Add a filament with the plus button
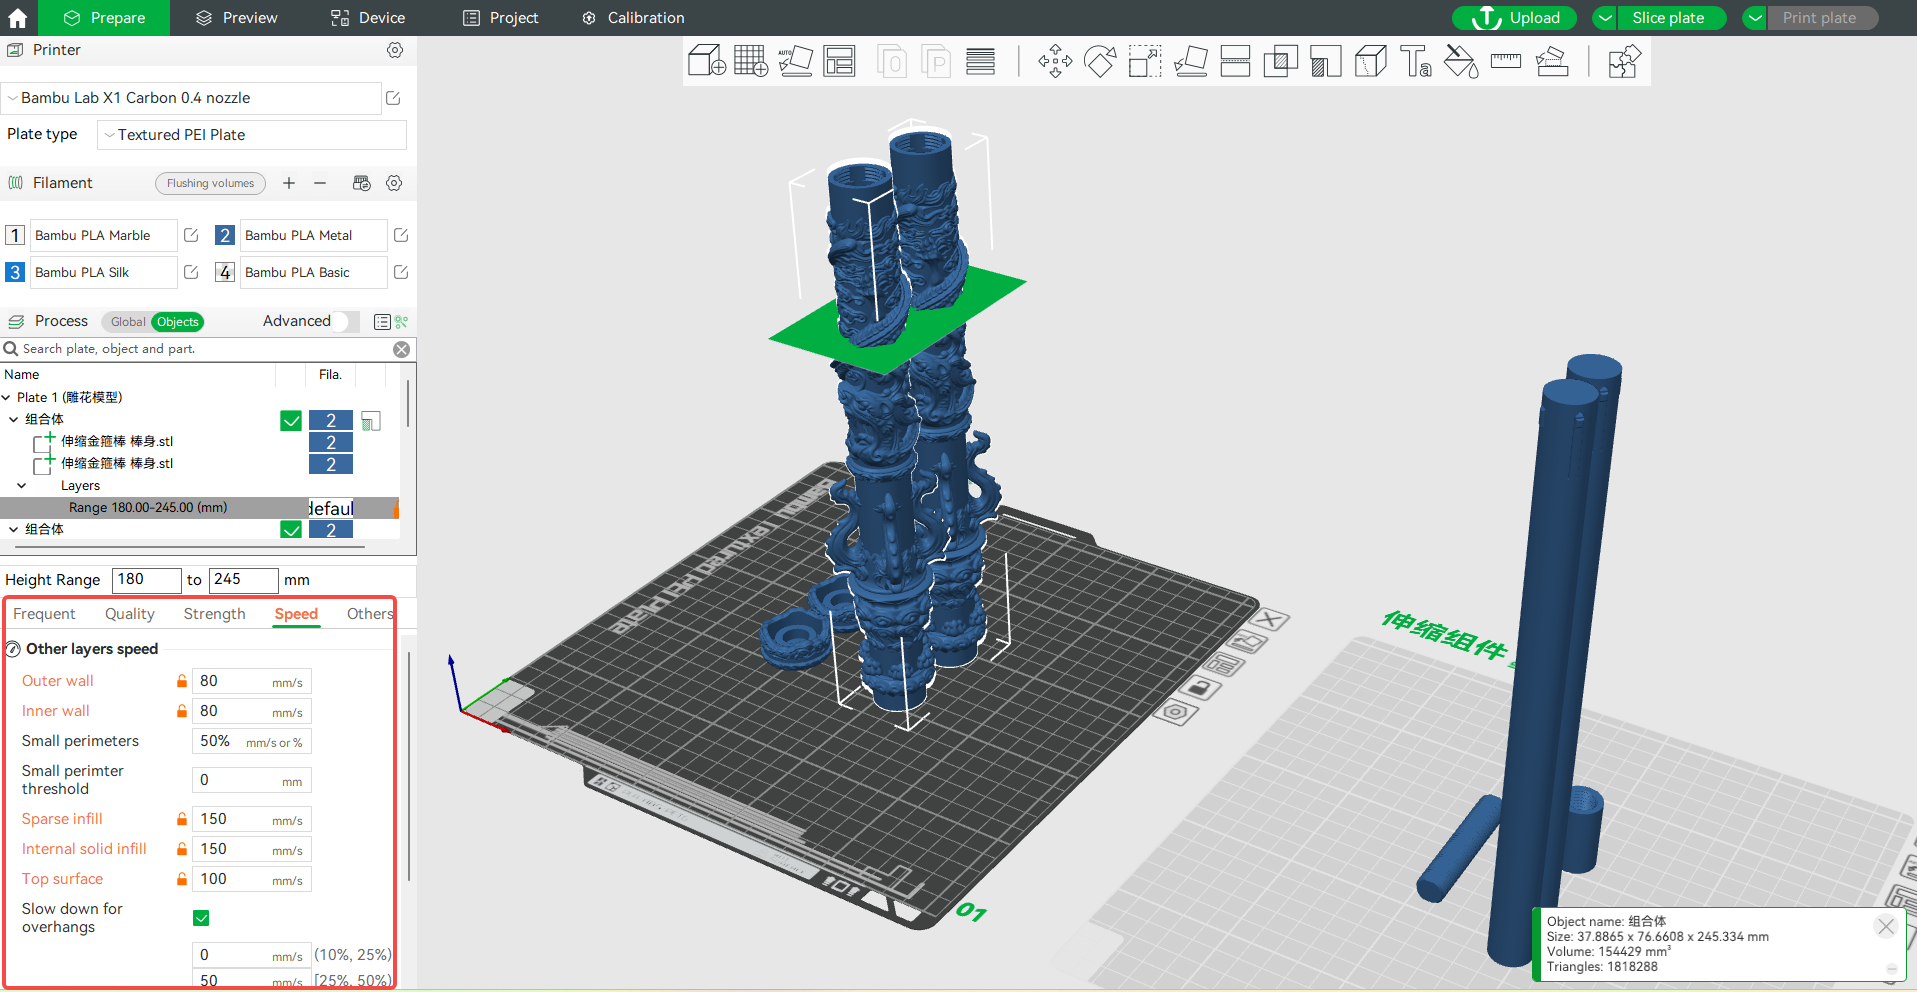This screenshot has width=1917, height=992. tap(289, 183)
